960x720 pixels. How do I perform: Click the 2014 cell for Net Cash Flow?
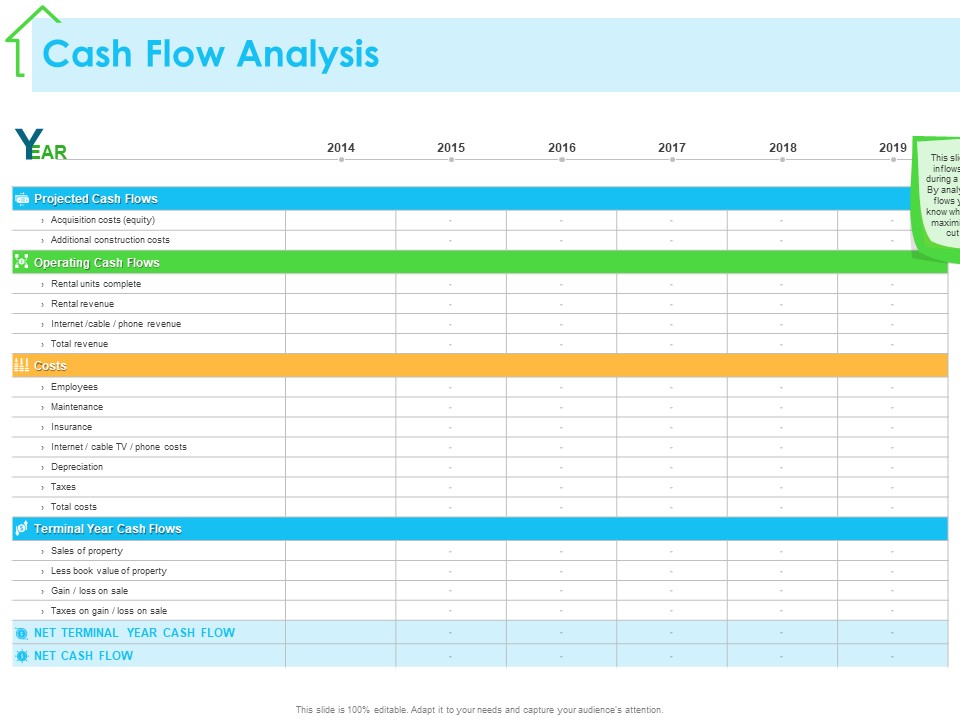[x=340, y=656]
